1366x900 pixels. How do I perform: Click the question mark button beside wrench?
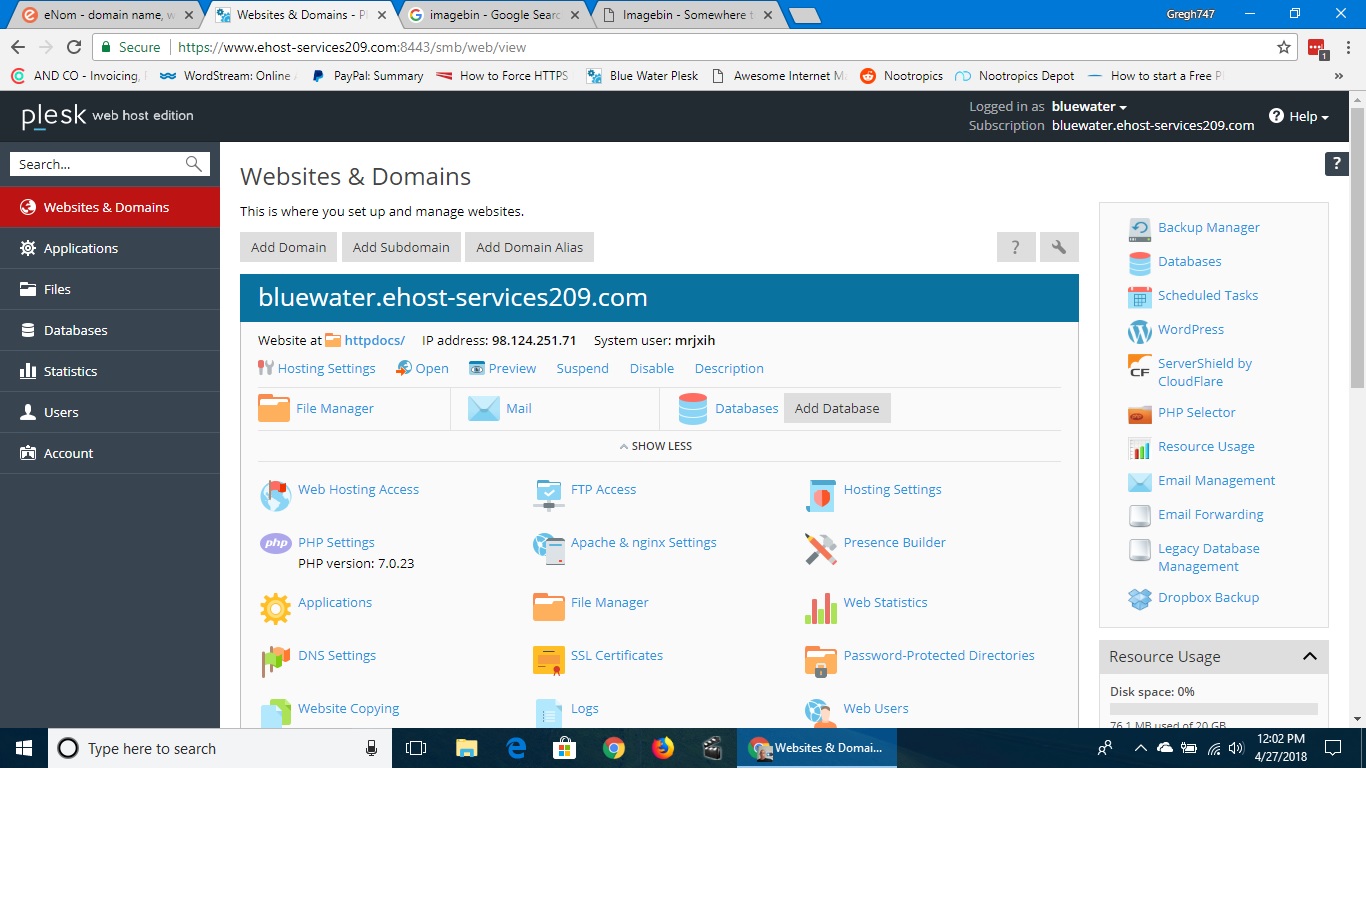[1016, 247]
